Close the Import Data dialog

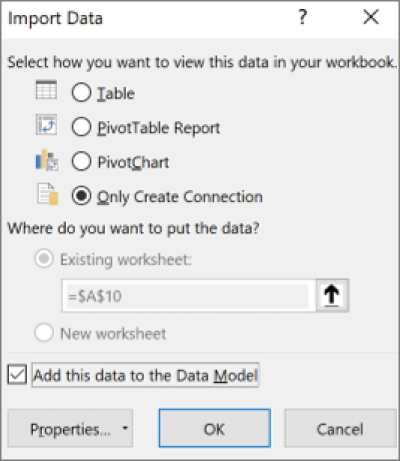coord(371,17)
